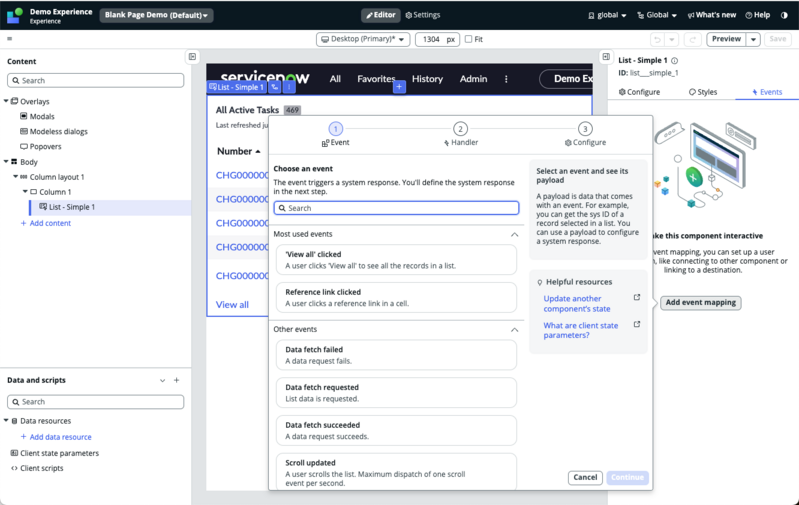Screen dimensions: 799x505
Task: Click the hamburger menu icon under logo
Action: (10, 39)
